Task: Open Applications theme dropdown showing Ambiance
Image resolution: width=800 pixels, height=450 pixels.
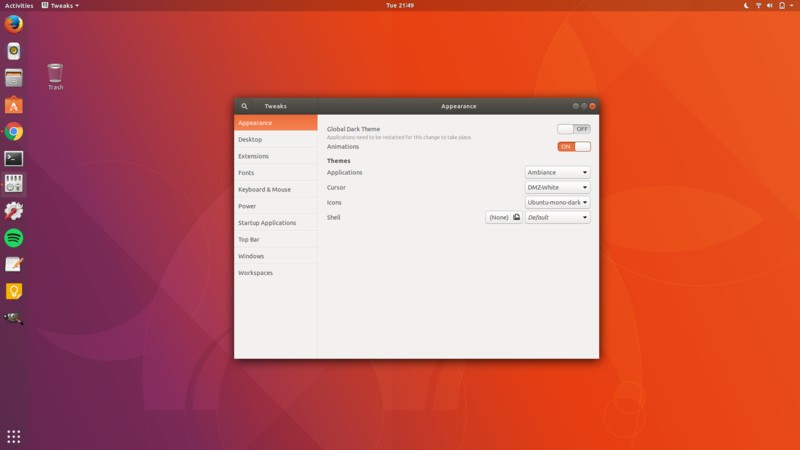Action: point(558,172)
